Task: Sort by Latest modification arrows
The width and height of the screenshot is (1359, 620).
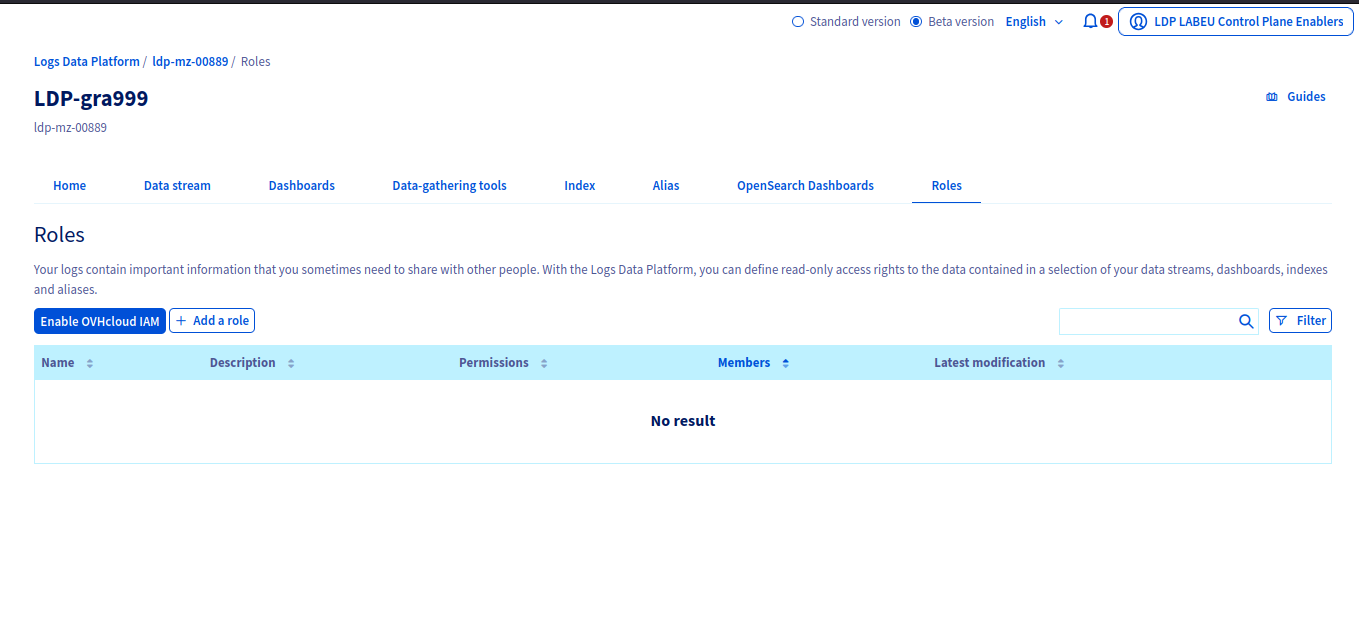Action: 1061,364
